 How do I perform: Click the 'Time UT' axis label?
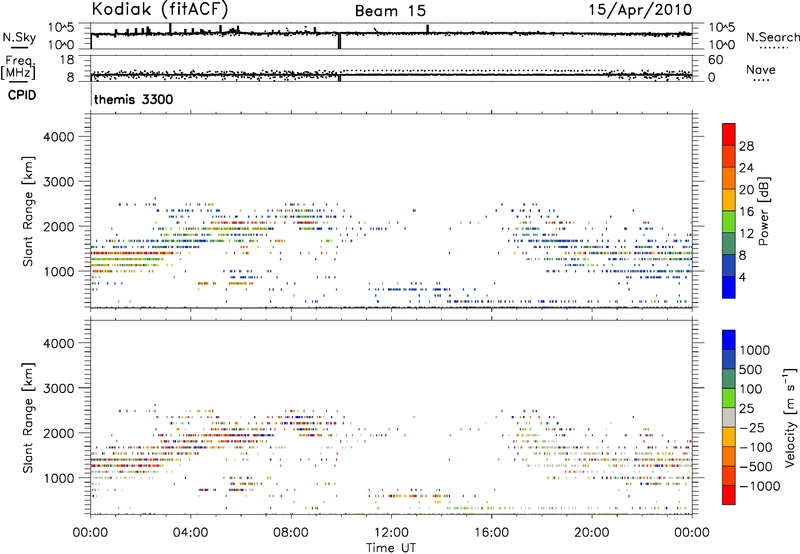pos(391,548)
